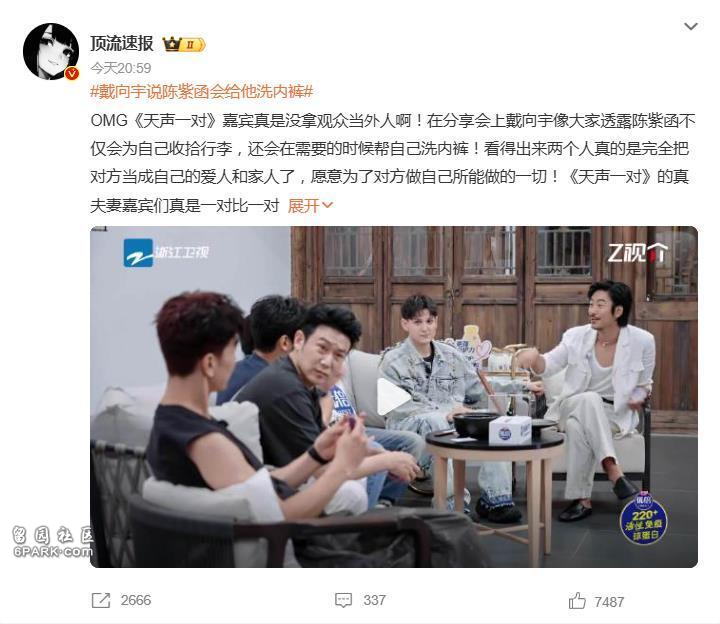Like the post with thumbs-up icon

(x=577, y=601)
